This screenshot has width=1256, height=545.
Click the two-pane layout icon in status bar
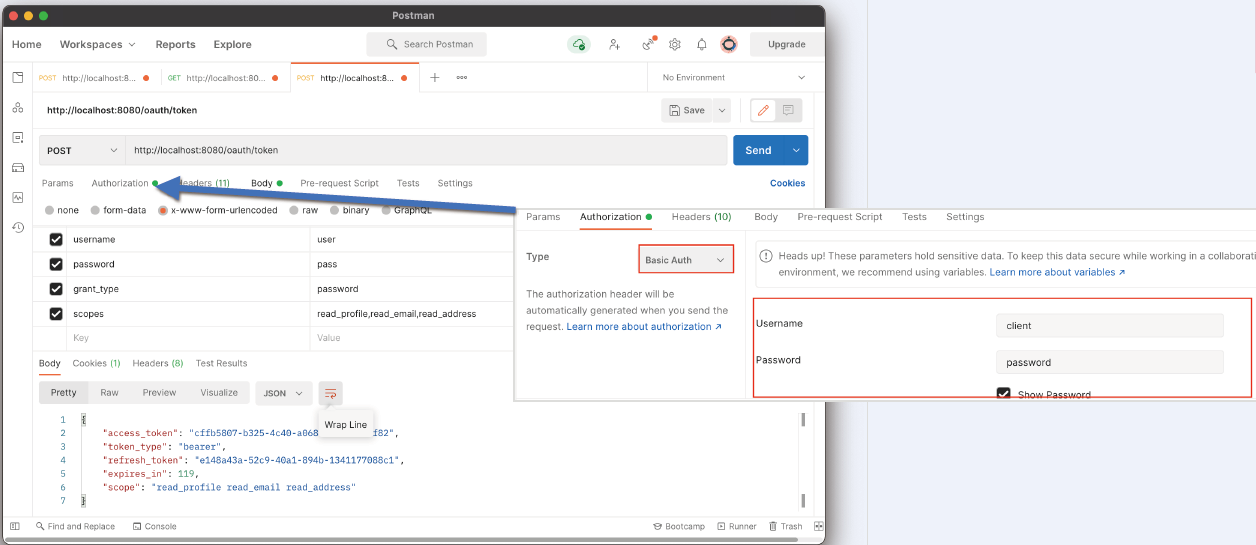click(x=818, y=526)
